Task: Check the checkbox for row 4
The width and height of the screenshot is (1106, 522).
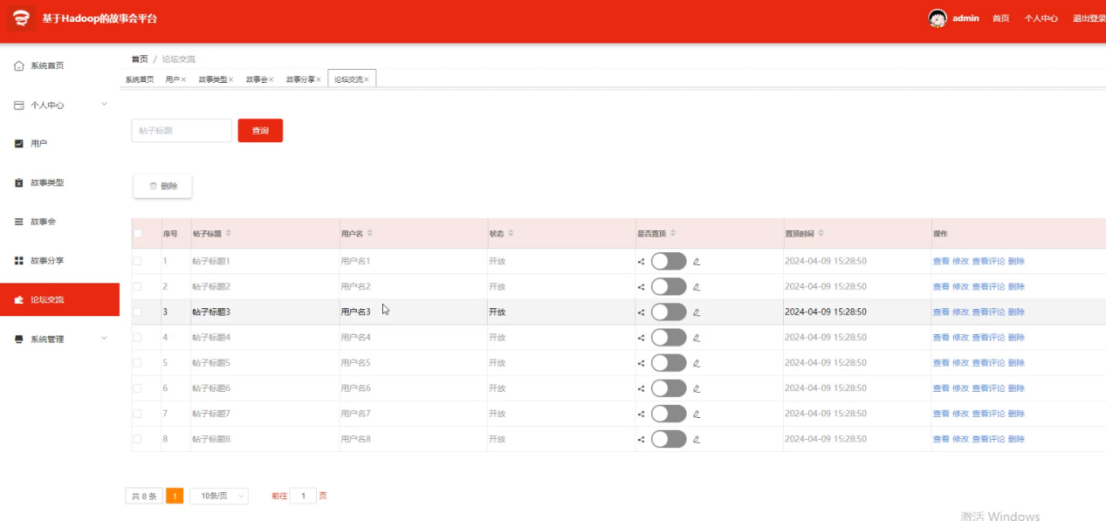Action: point(138,337)
